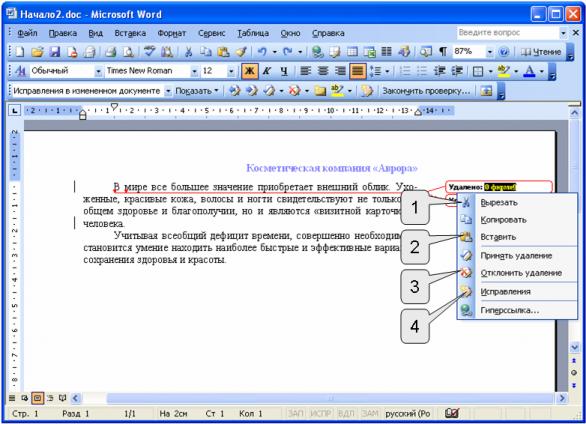
Task: Open the Print Preview icon
Action: (x=128, y=52)
